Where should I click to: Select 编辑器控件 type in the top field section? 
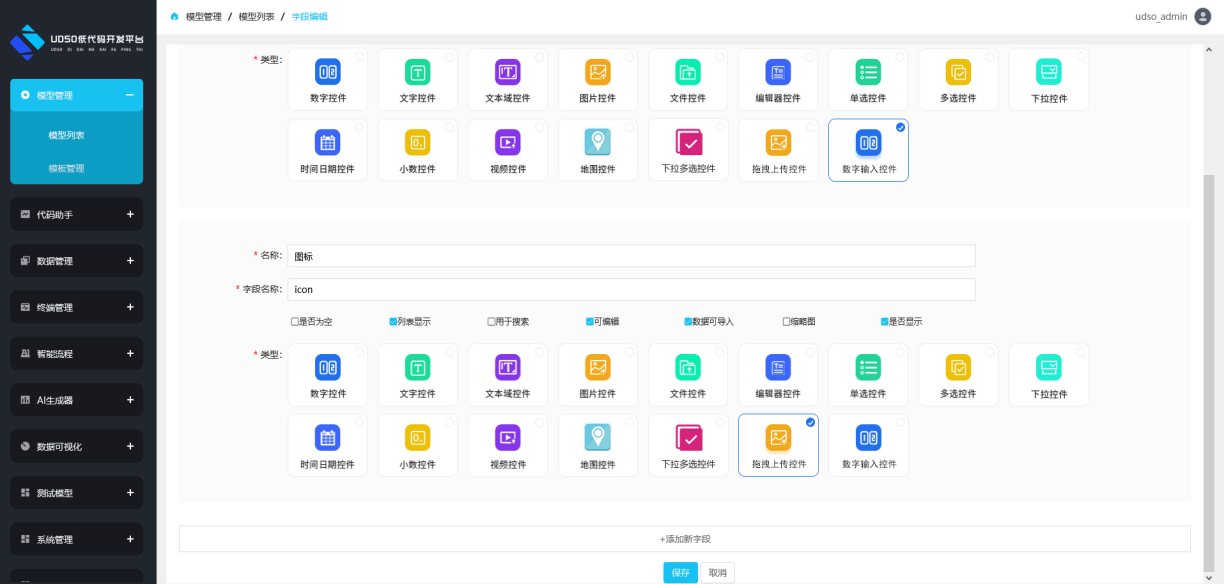point(777,80)
